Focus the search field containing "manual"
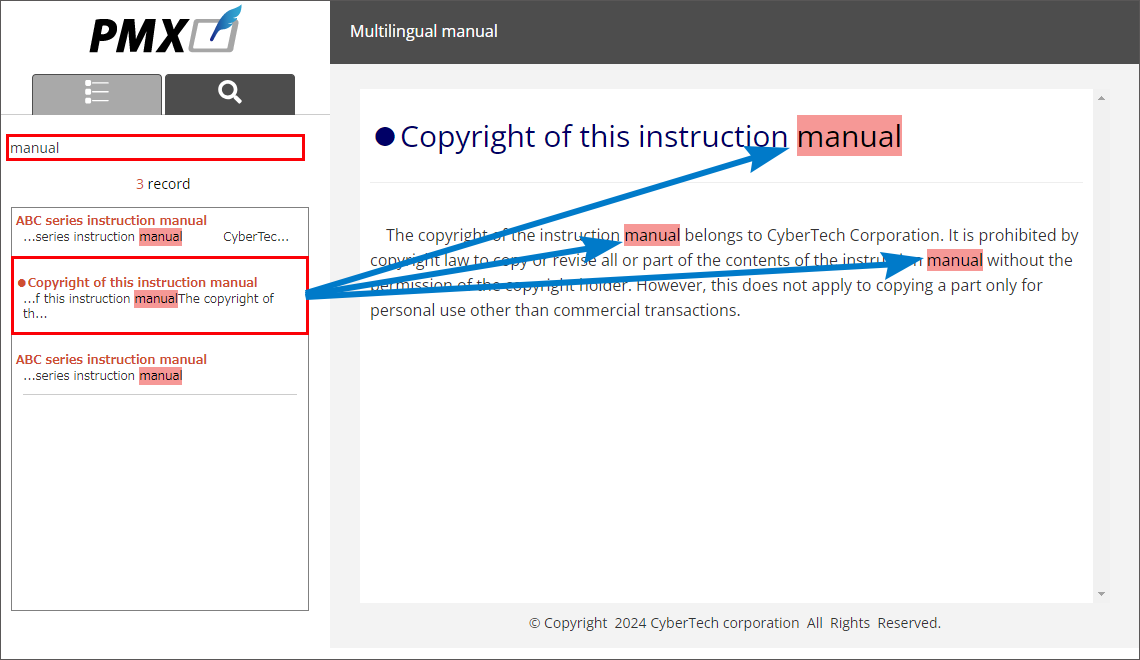The image size is (1140, 660). [x=156, y=148]
